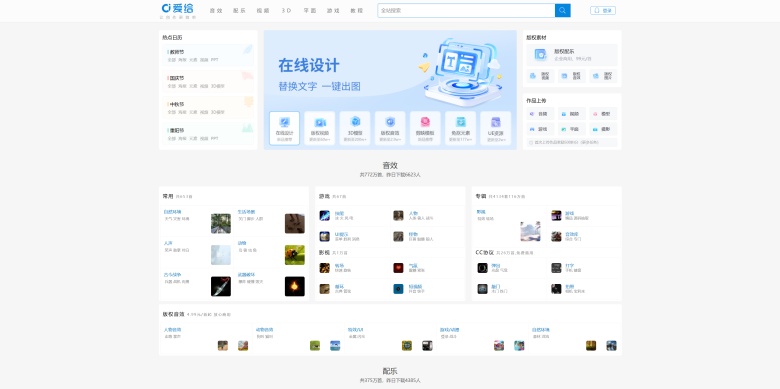Open the 版权配乐 card
The height and width of the screenshot is (389, 780).
572,55
